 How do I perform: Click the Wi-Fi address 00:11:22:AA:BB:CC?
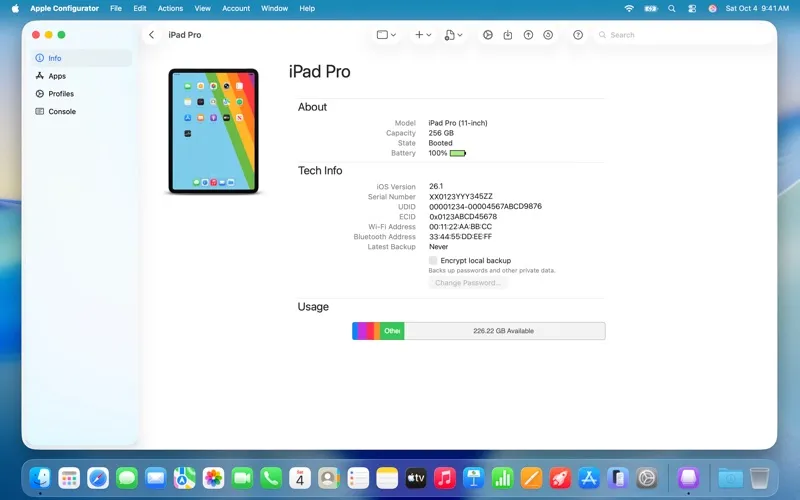click(460, 227)
